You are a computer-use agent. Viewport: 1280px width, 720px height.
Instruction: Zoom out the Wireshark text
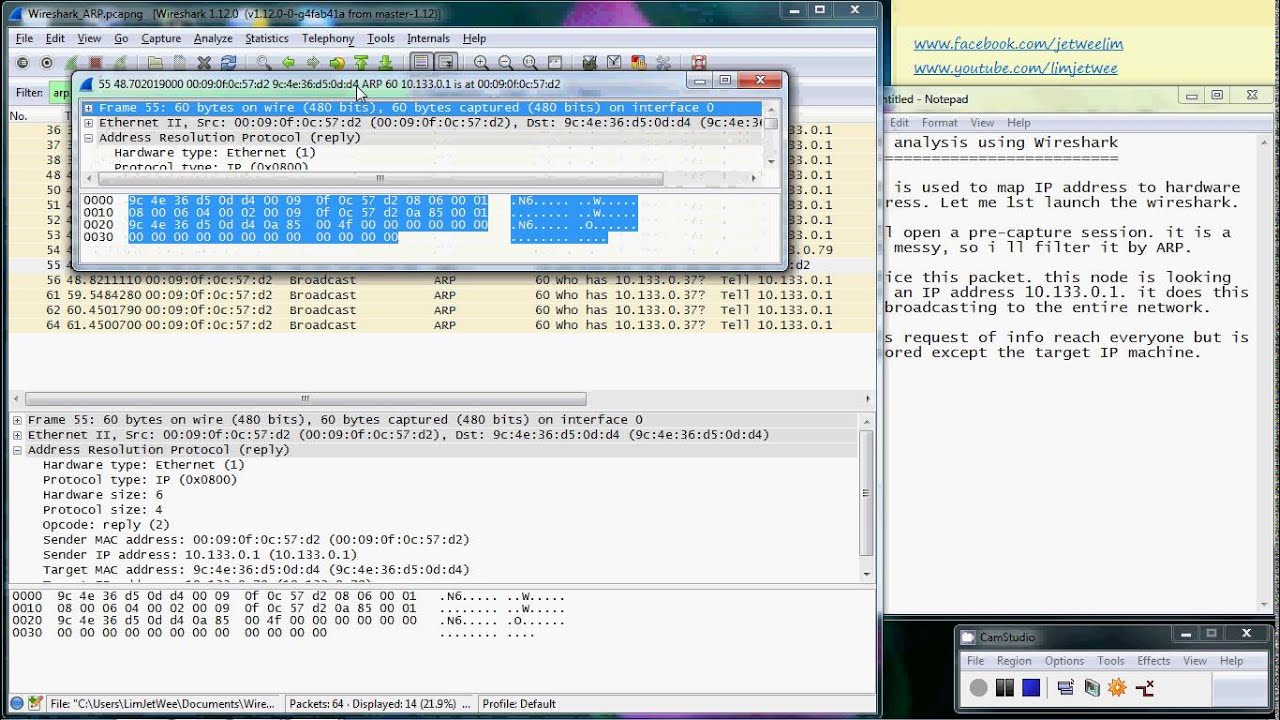(x=505, y=62)
